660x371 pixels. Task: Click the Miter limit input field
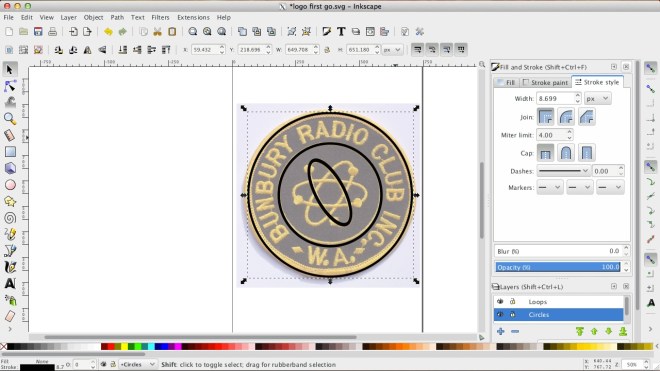pos(551,135)
